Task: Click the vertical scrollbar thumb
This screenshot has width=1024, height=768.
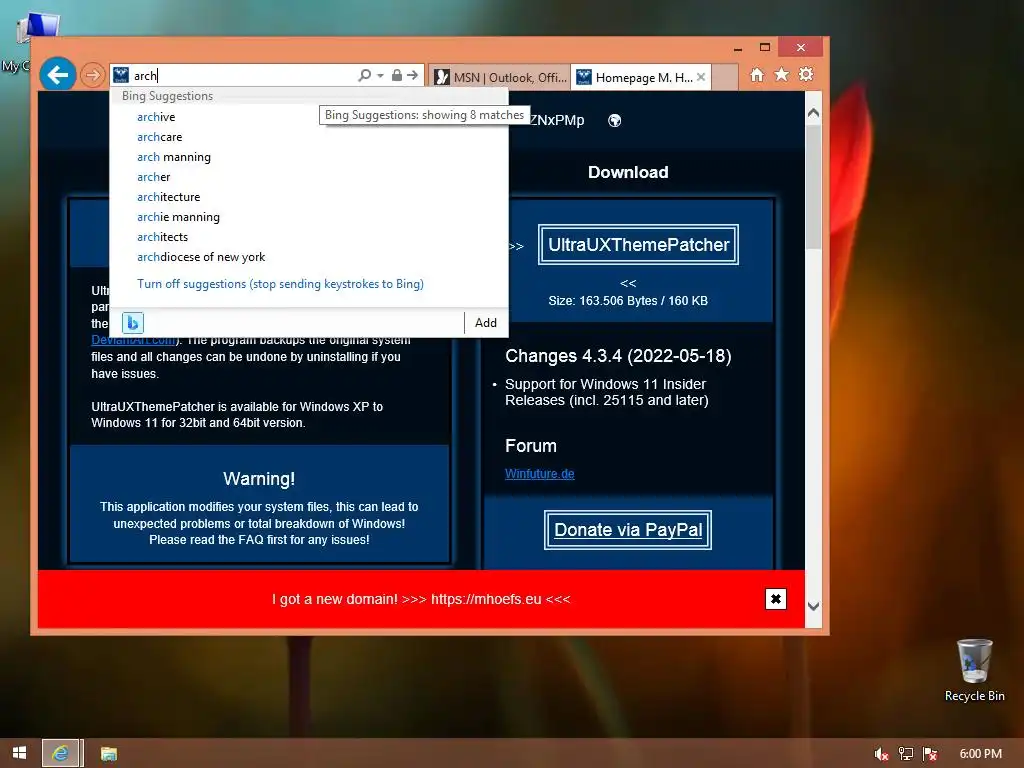Action: (x=813, y=187)
